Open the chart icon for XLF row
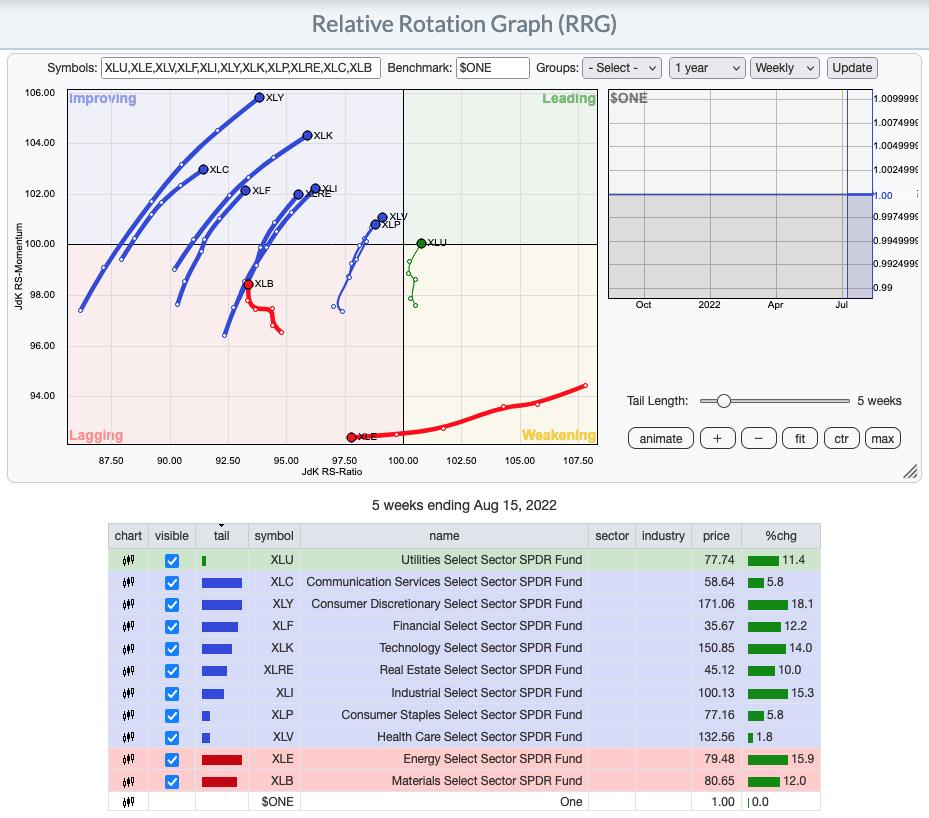Screen dimensions: 929x818 [x=128, y=626]
